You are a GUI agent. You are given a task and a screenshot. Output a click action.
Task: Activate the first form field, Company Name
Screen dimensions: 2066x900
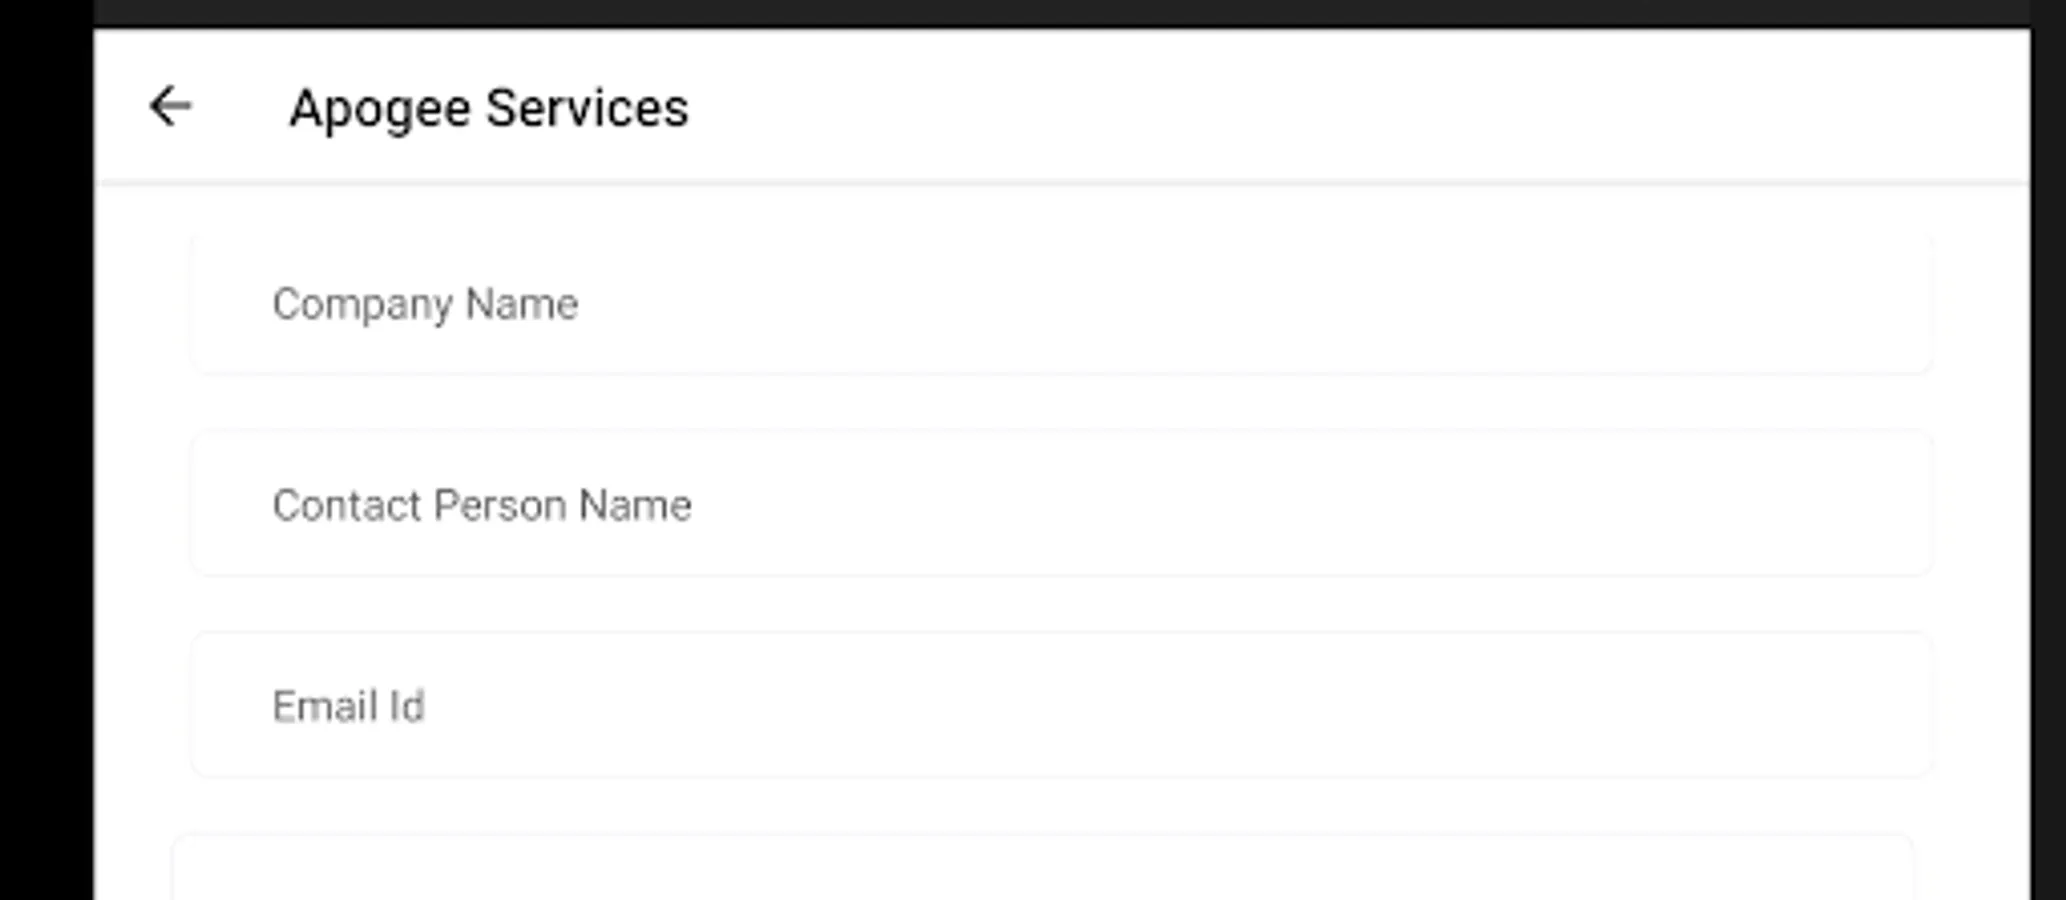click(1060, 304)
